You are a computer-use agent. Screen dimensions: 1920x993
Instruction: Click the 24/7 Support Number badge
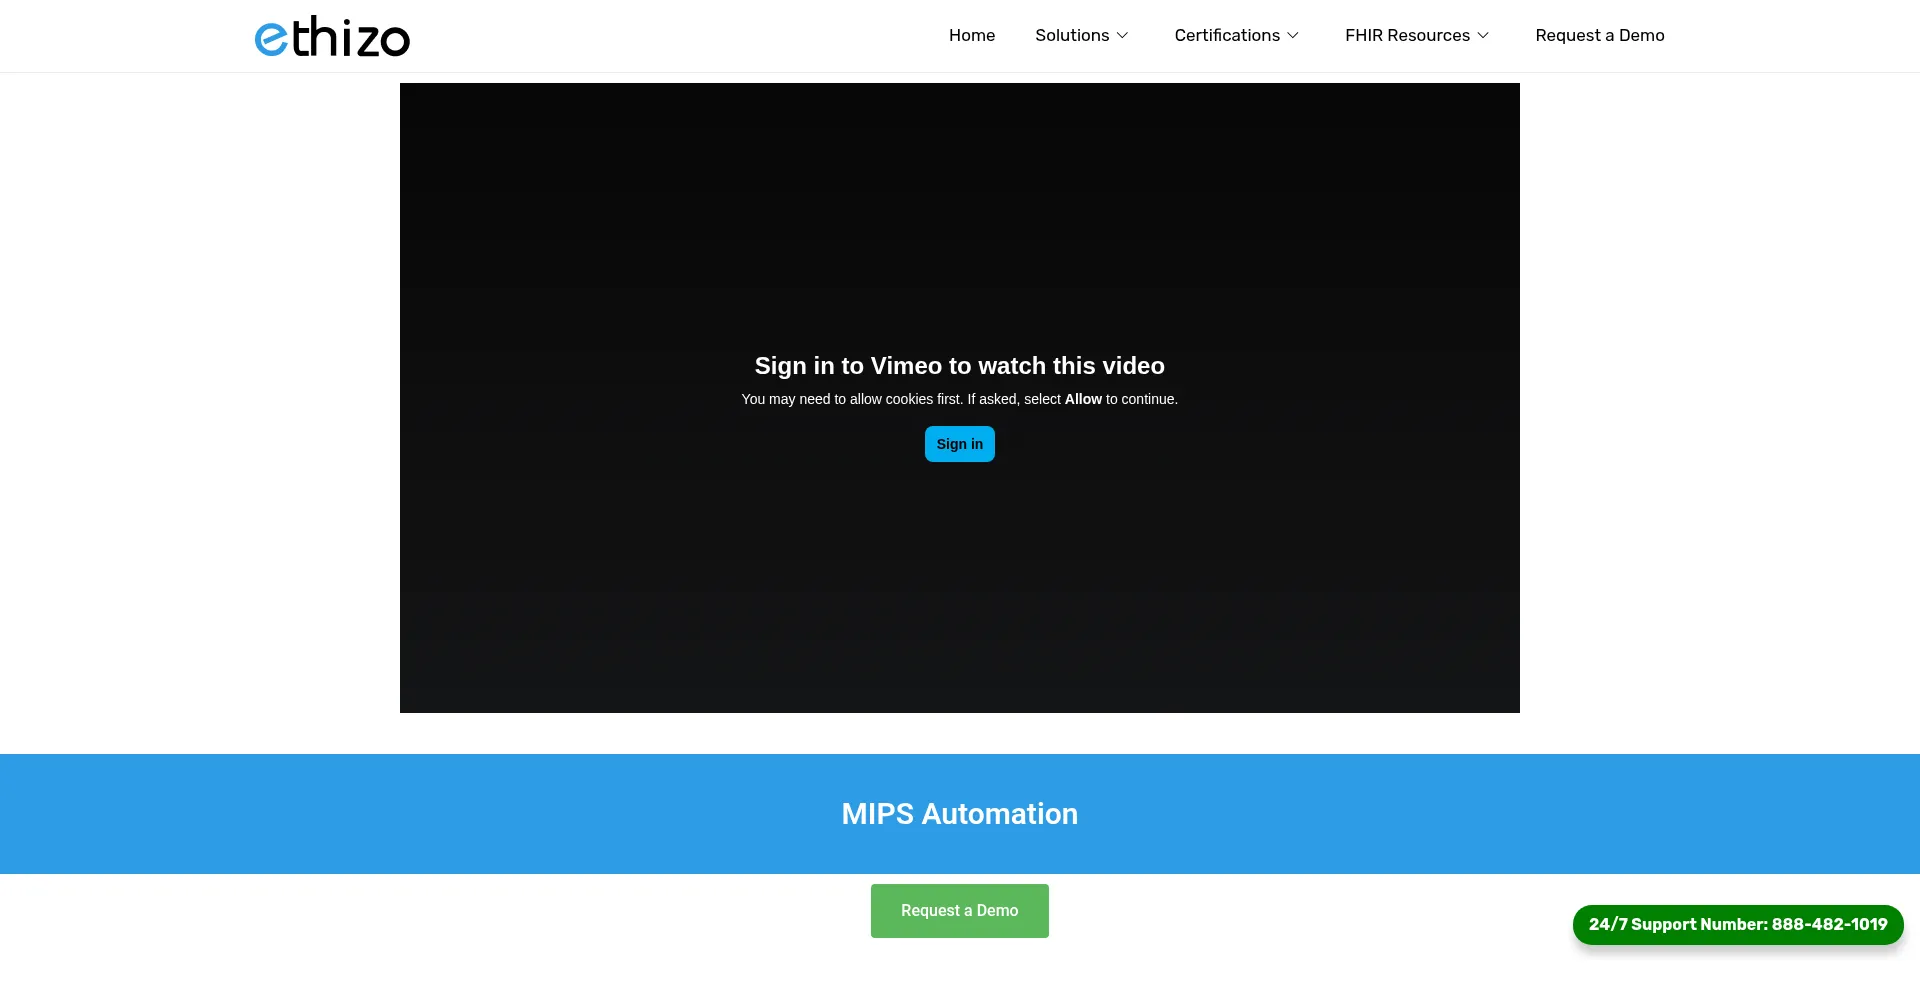tap(1738, 925)
